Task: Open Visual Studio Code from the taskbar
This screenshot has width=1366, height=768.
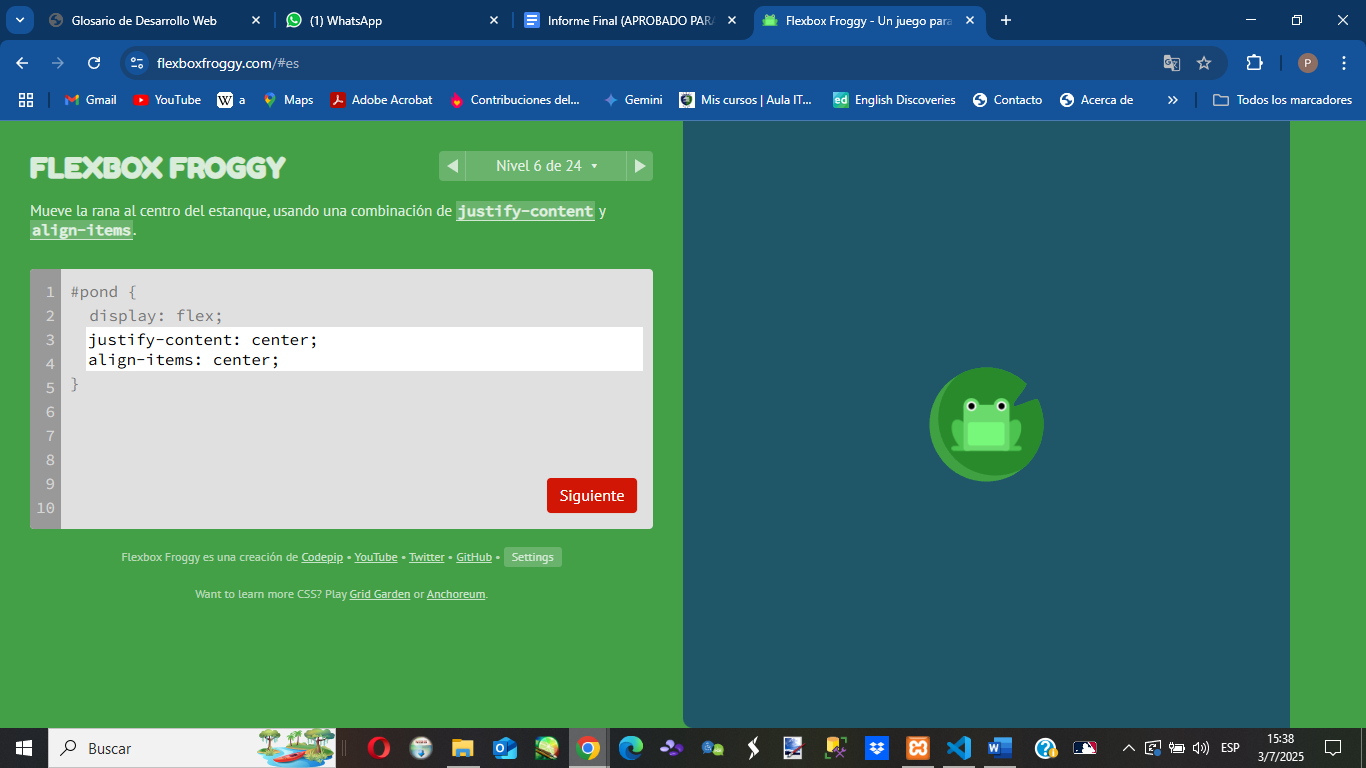Action: [959, 748]
